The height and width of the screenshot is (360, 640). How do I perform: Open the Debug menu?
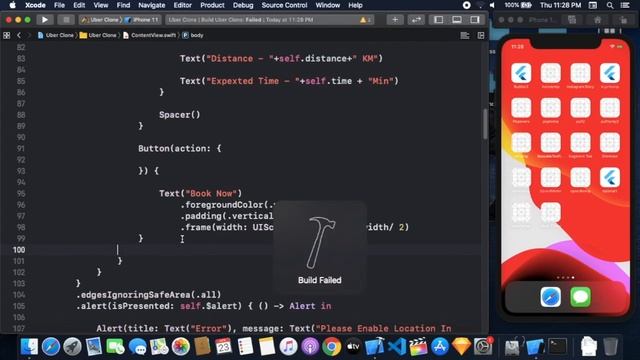(x=243, y=5)
